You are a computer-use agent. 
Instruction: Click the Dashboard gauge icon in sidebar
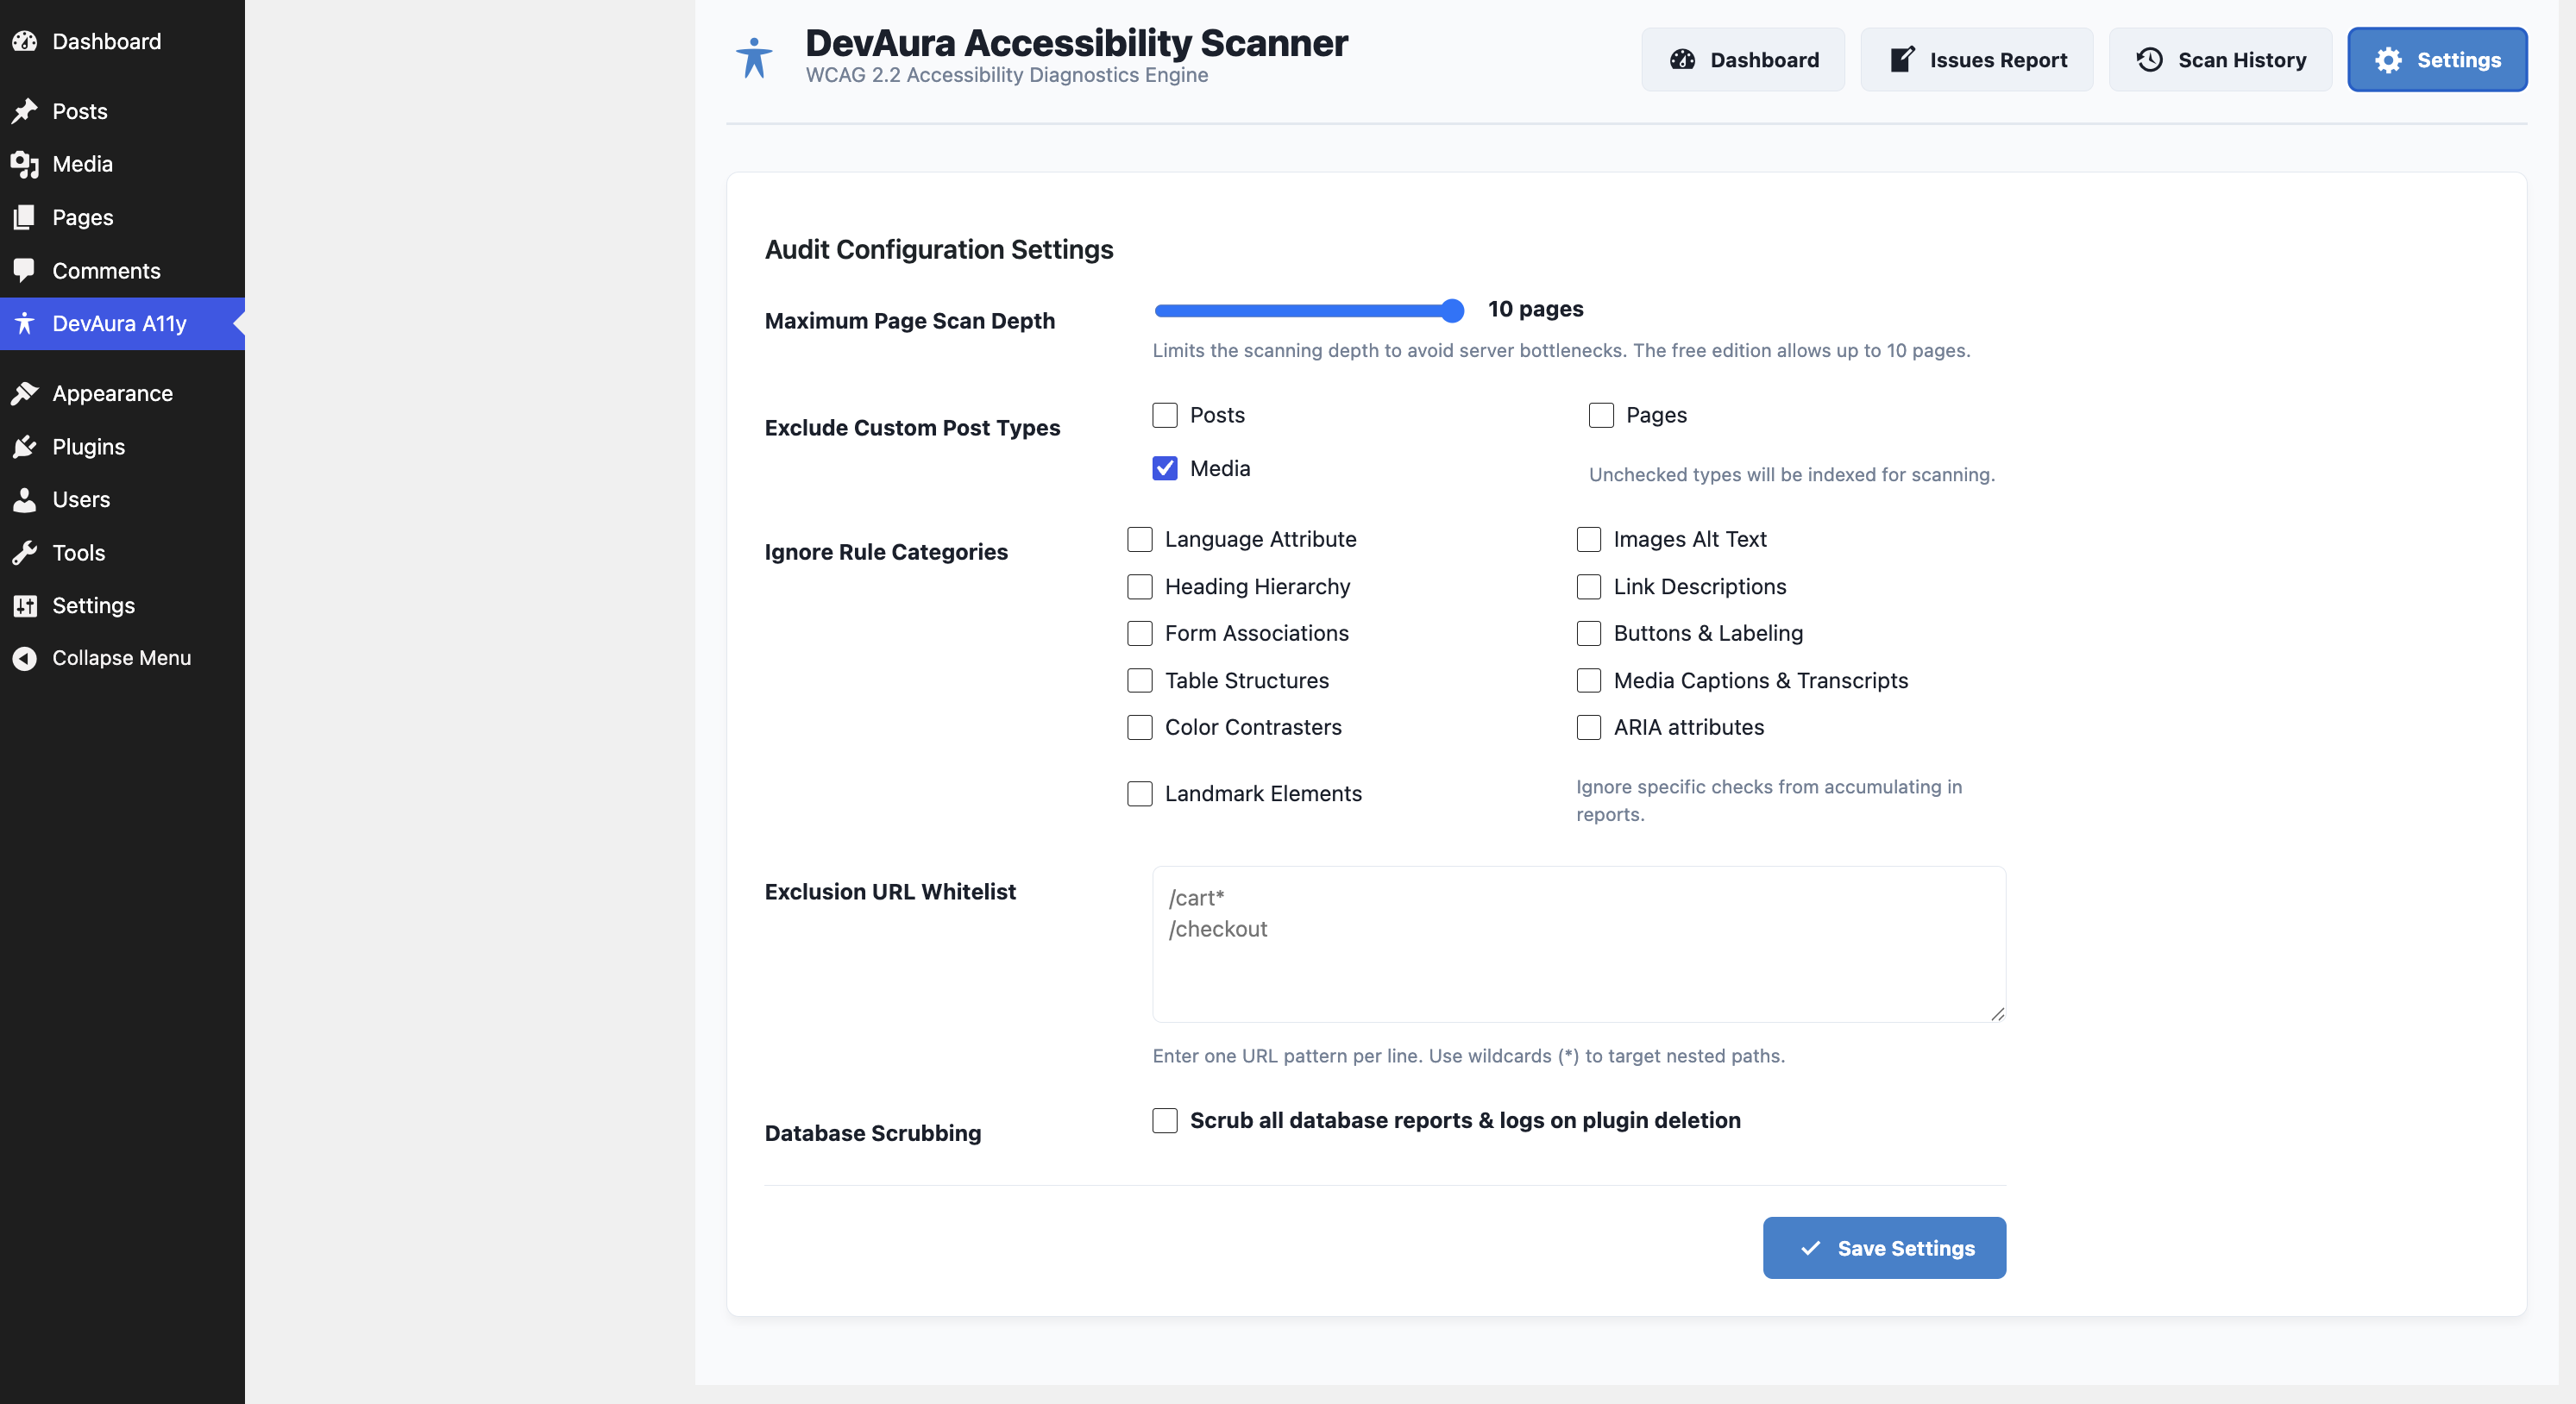coord(25,41)
